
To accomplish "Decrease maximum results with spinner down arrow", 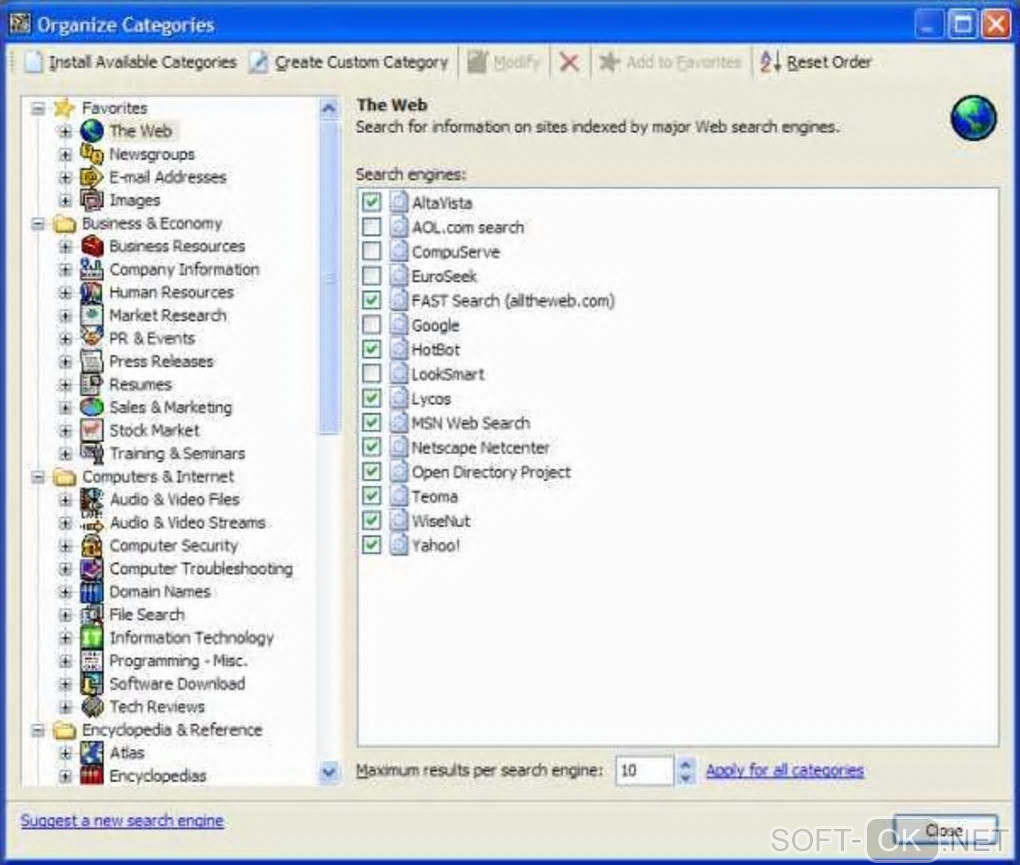I will pyautogui.click(x=685, y=778).
